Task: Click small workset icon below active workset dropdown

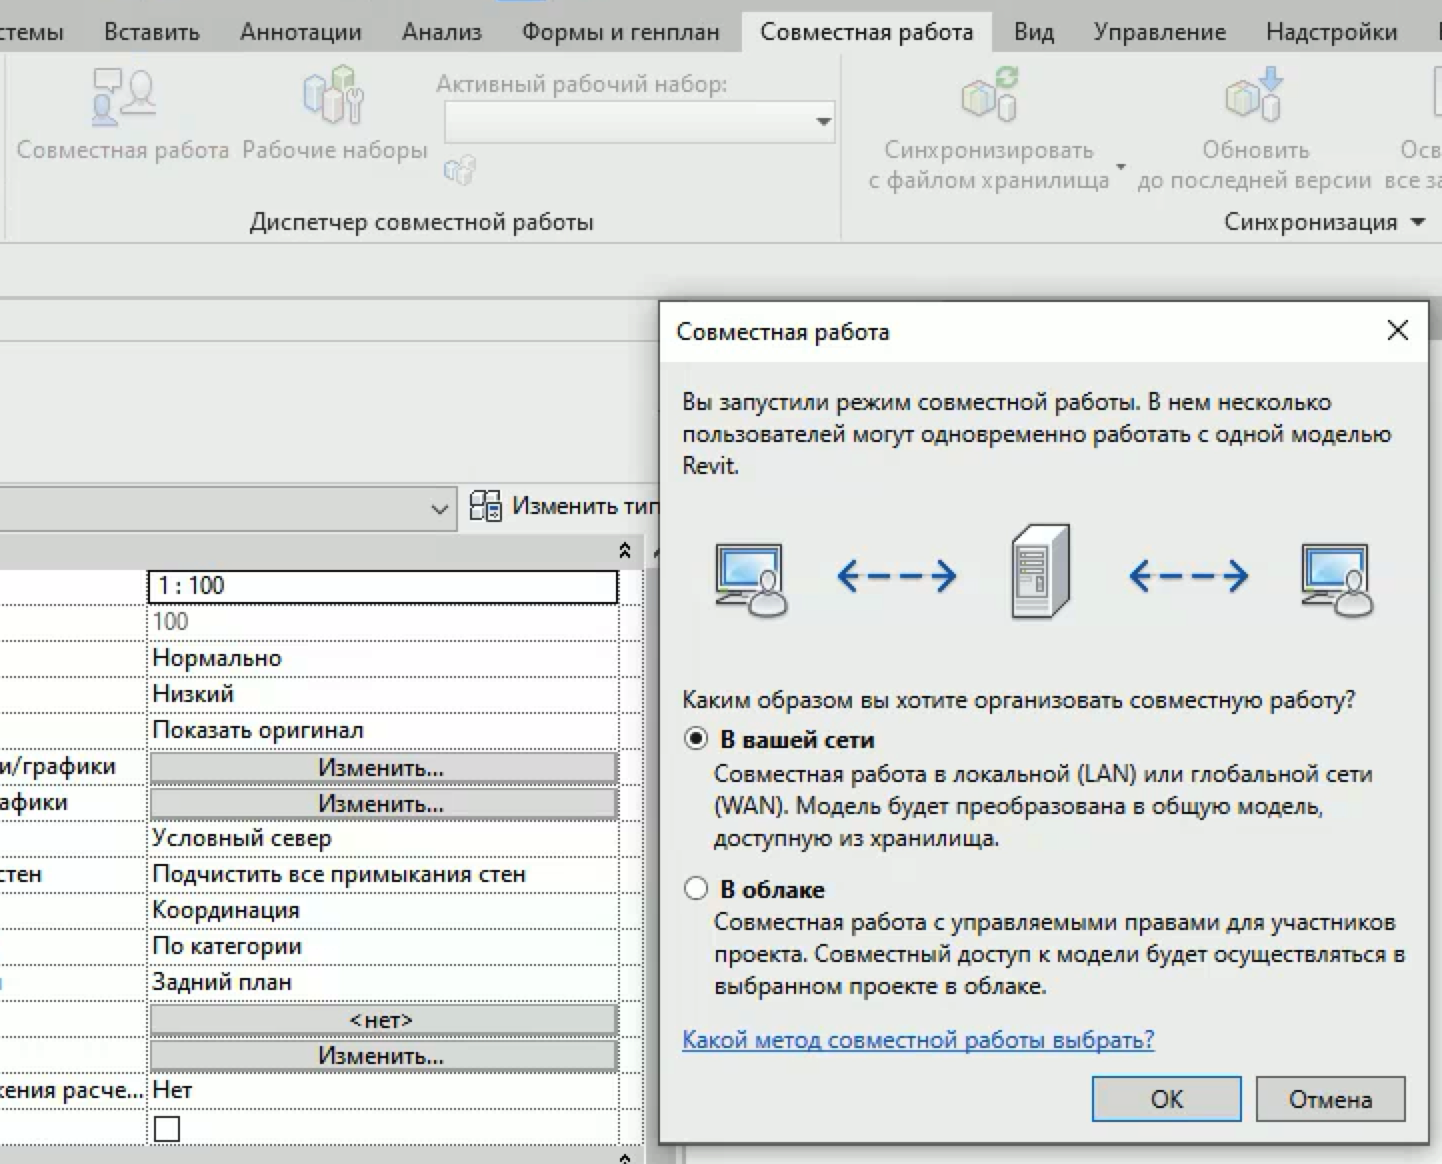Action: 459,171
